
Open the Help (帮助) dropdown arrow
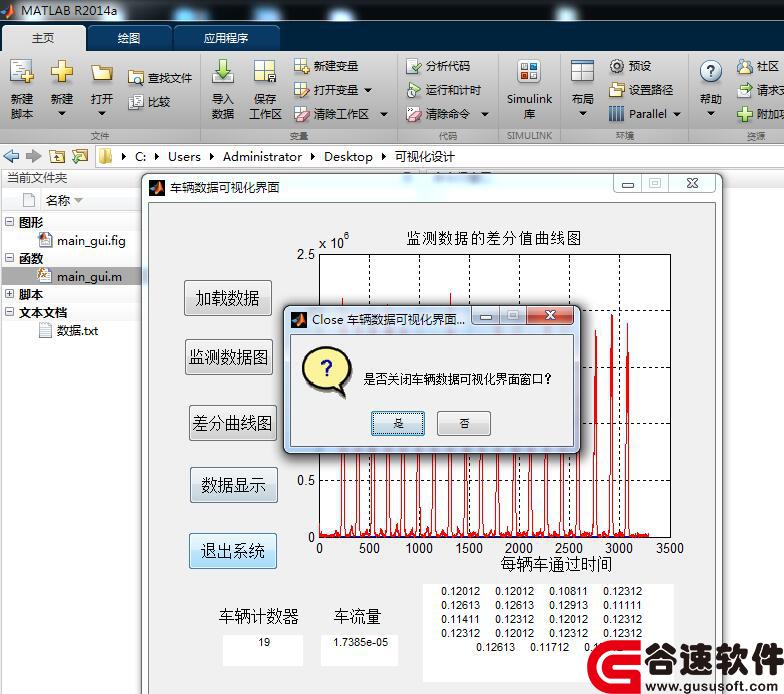pos(710,114)
